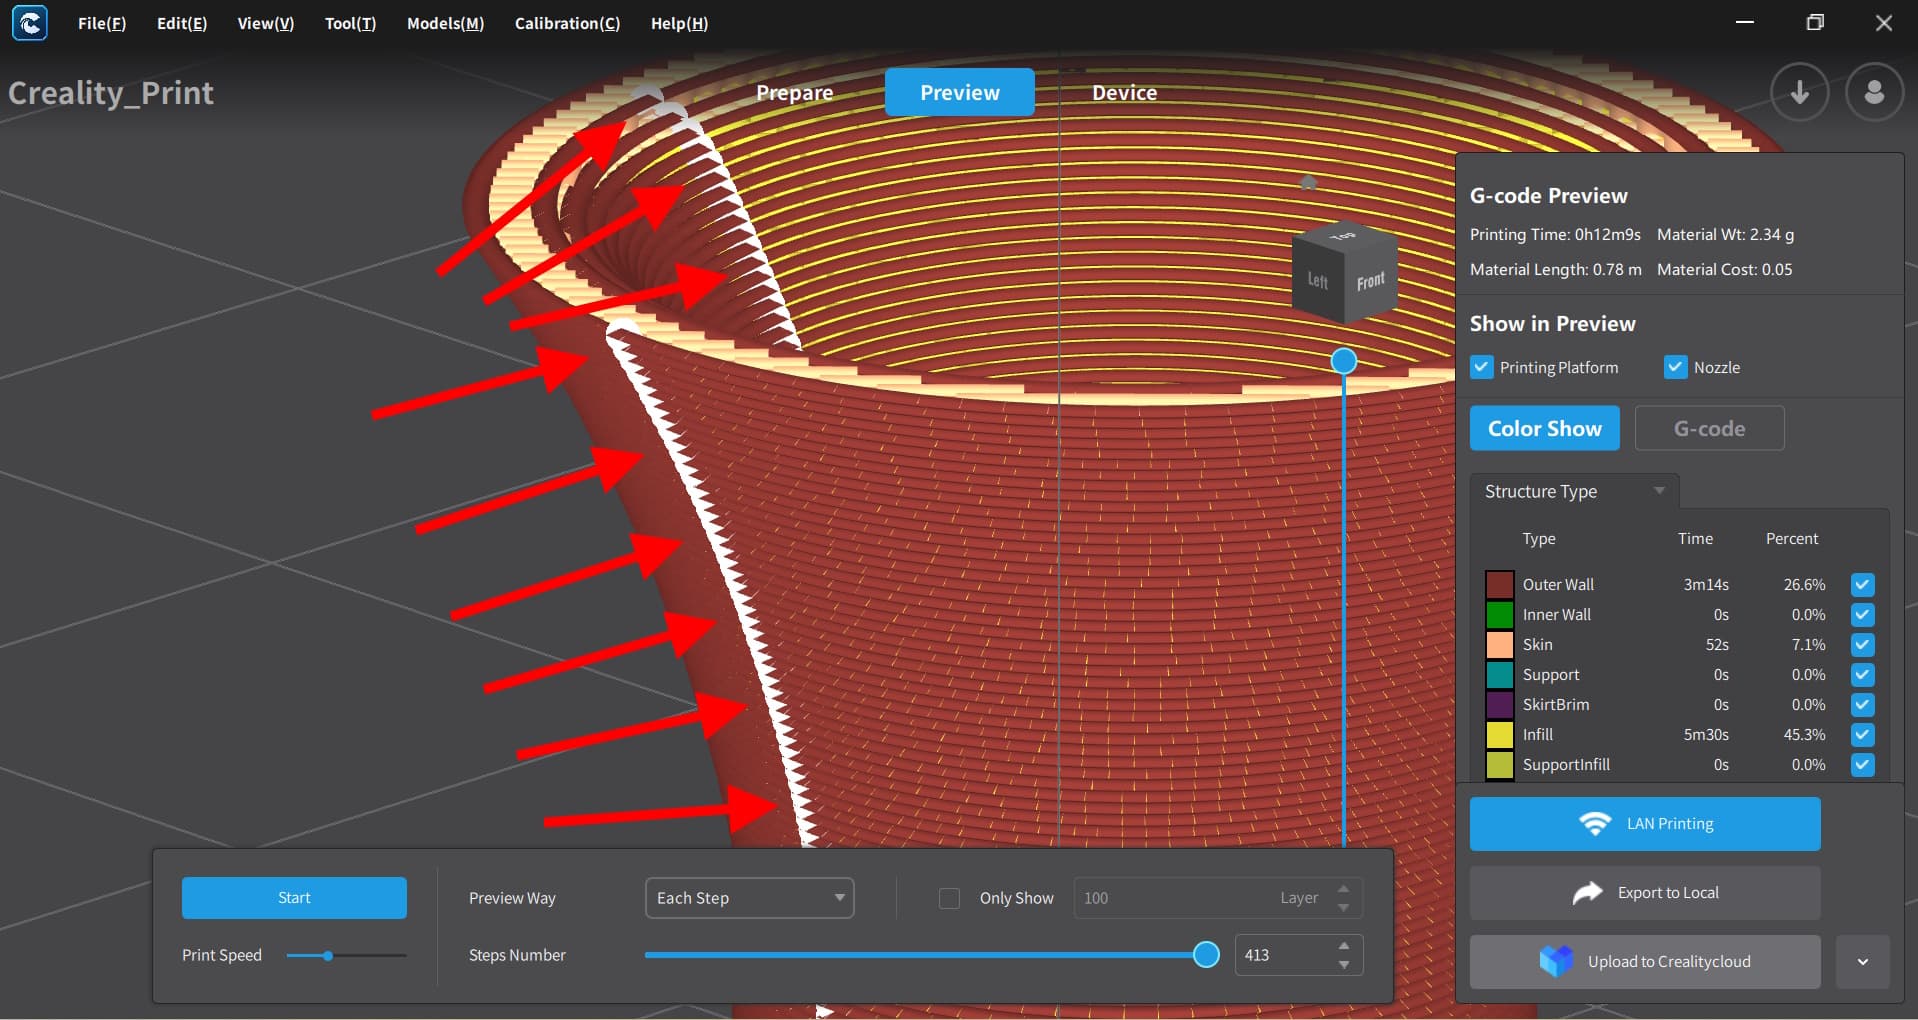Enable the Only Show checkbox
Screen dimensions: 1918x1020
coord(949,898)
